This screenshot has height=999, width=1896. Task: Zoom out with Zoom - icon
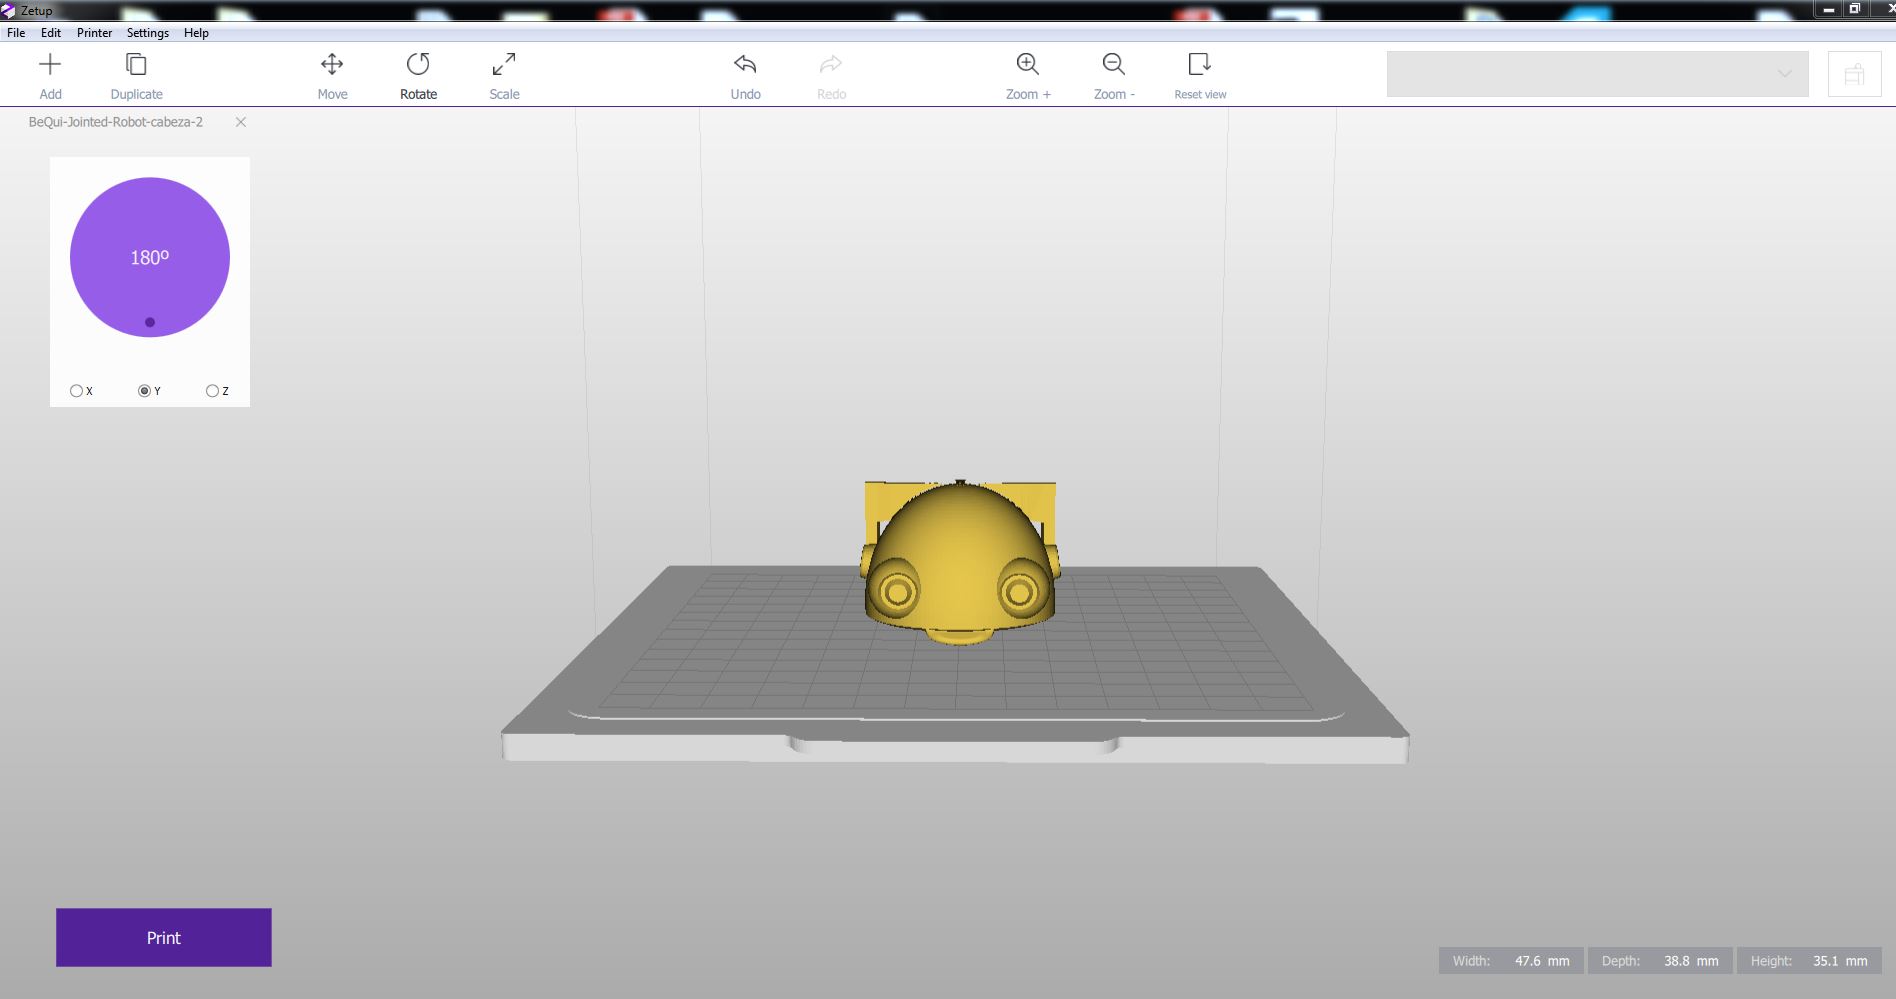point(1113,66)
